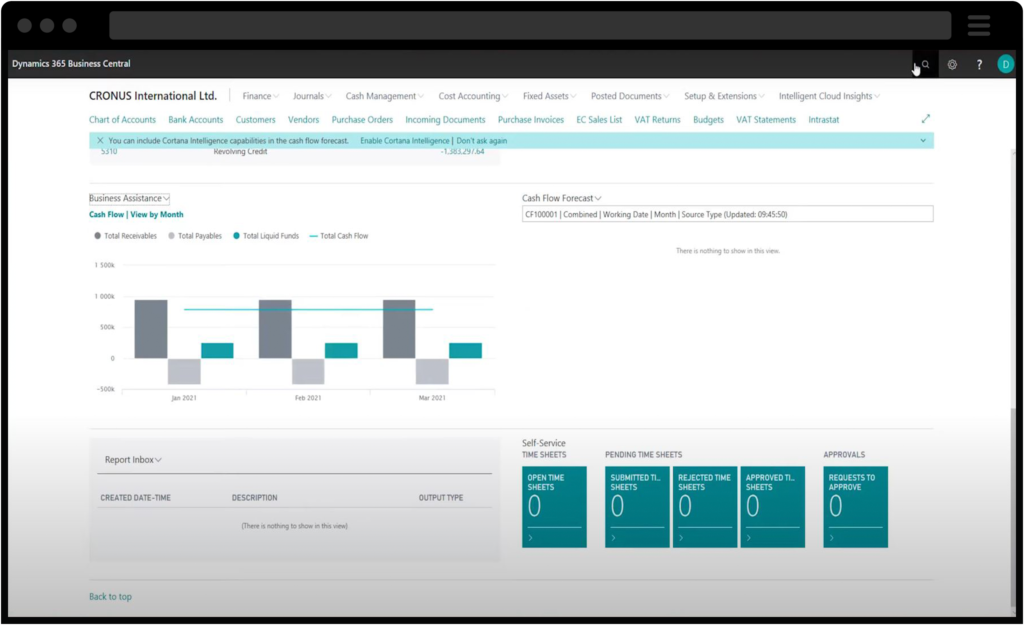Sort by Created Date-Time column

(x=135, y=498)
